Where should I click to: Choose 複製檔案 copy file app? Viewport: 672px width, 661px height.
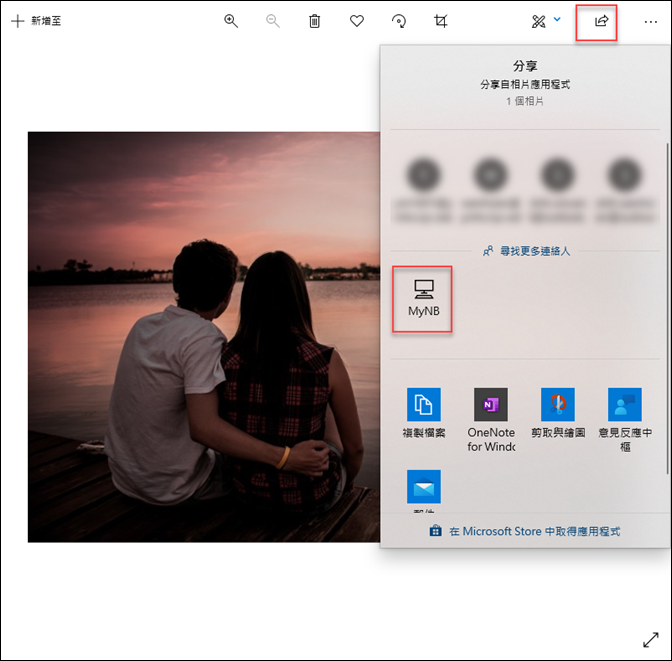pyautogui.click(x=423, y=413)
